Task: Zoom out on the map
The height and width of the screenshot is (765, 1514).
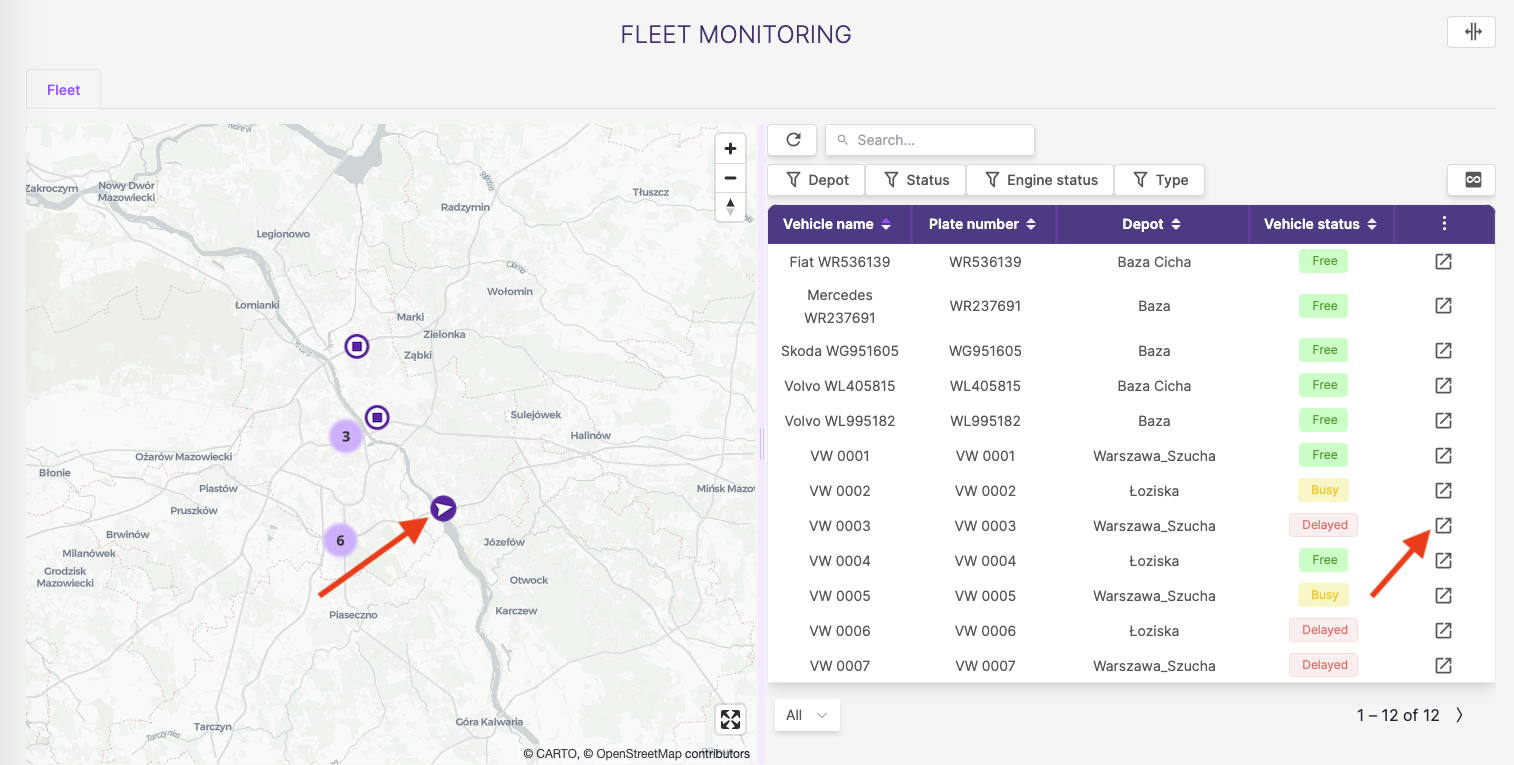Action: coord(730,178)
